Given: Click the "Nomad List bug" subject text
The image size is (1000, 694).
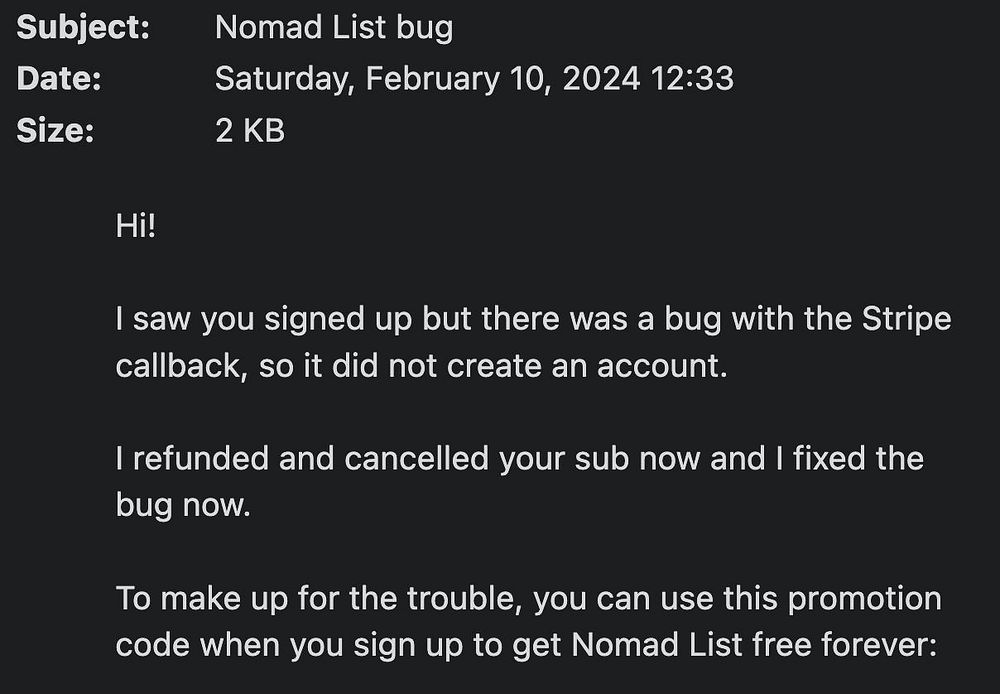Looking at the screenshot, I should (333, 28).
